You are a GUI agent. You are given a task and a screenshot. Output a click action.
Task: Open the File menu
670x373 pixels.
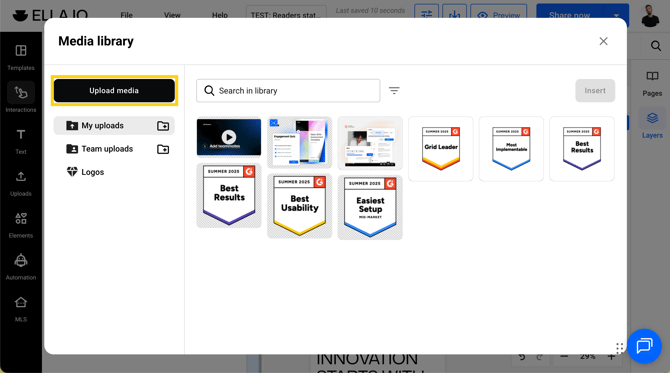pyautogui.click(x=126, y=15)
